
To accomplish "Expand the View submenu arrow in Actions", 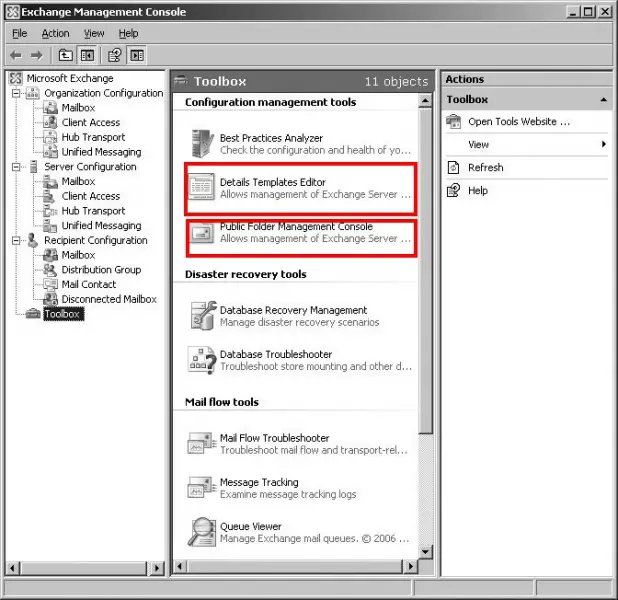I will pyautogui.click(x=603, y=144).
